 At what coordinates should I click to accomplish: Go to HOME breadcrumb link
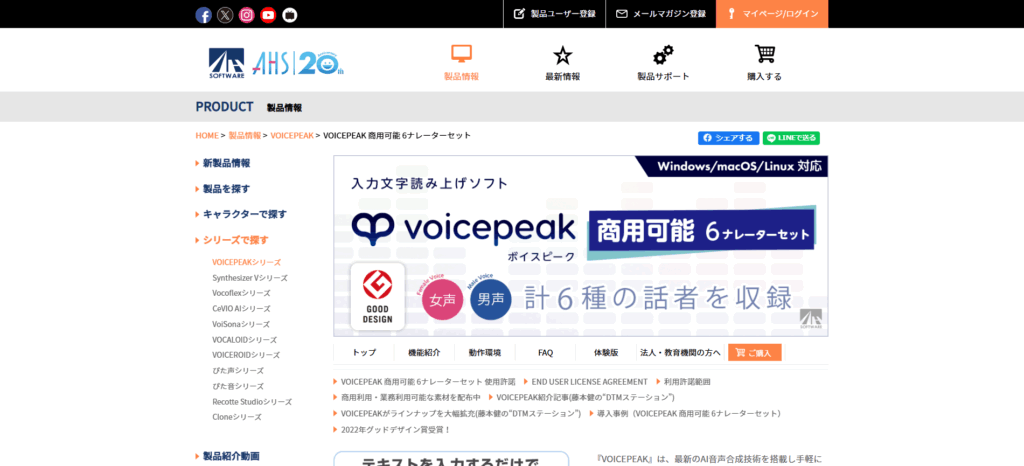[207, 136]
